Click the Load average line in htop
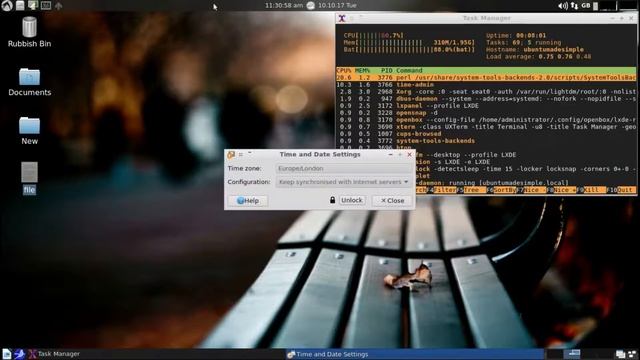 pos(538,56)
